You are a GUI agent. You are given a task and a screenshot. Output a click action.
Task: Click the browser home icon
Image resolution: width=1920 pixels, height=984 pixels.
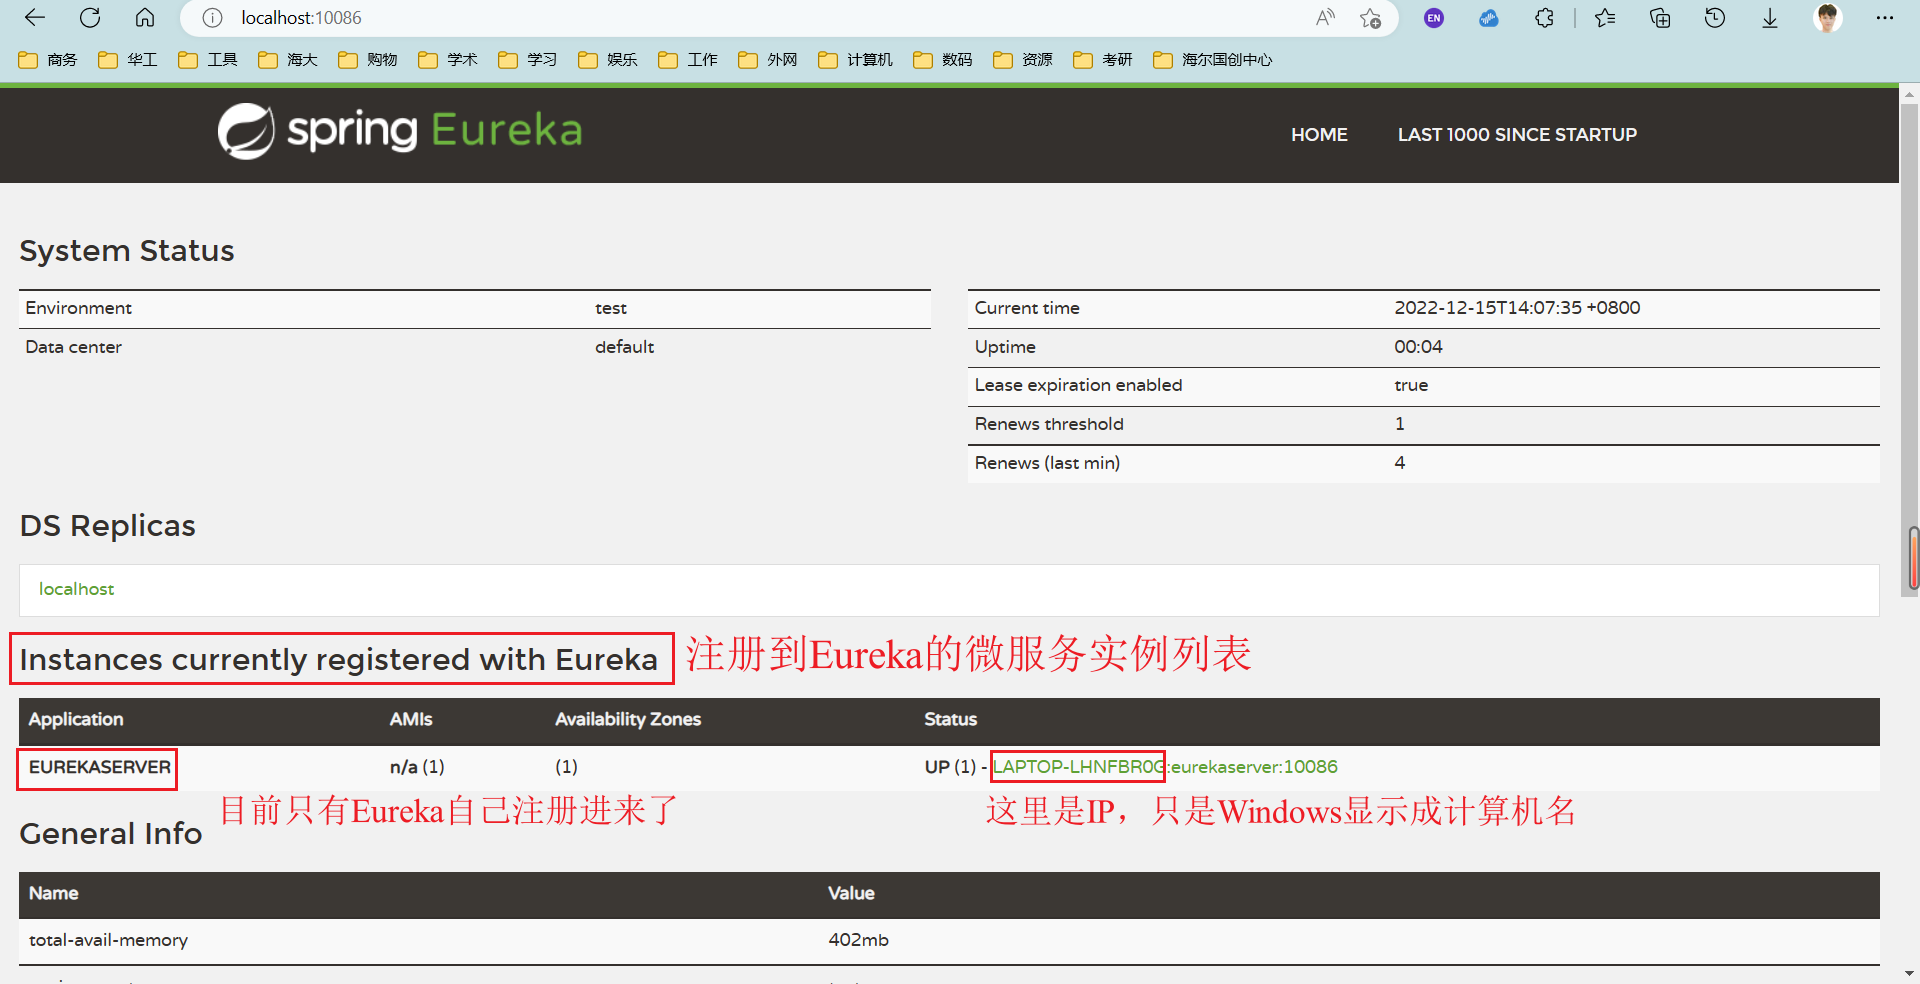[145, 18]
